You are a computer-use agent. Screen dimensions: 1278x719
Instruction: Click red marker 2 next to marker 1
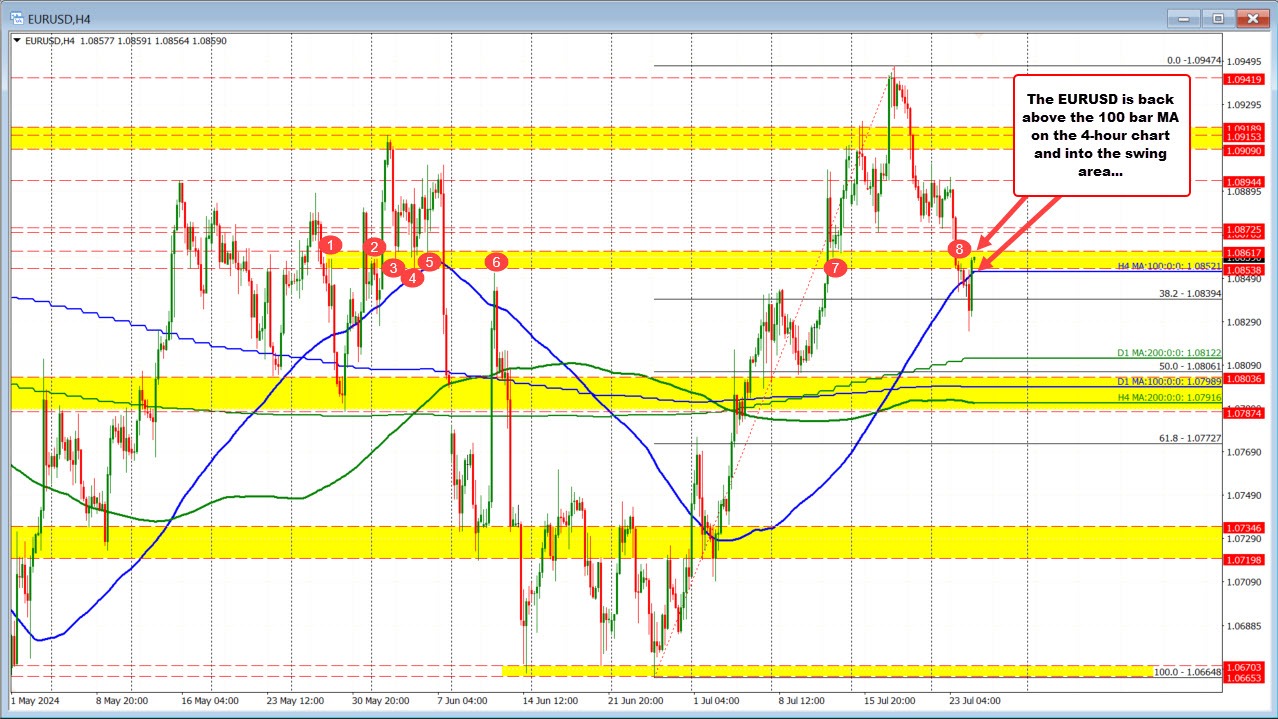pyautogui.click(x=374, y=245)
